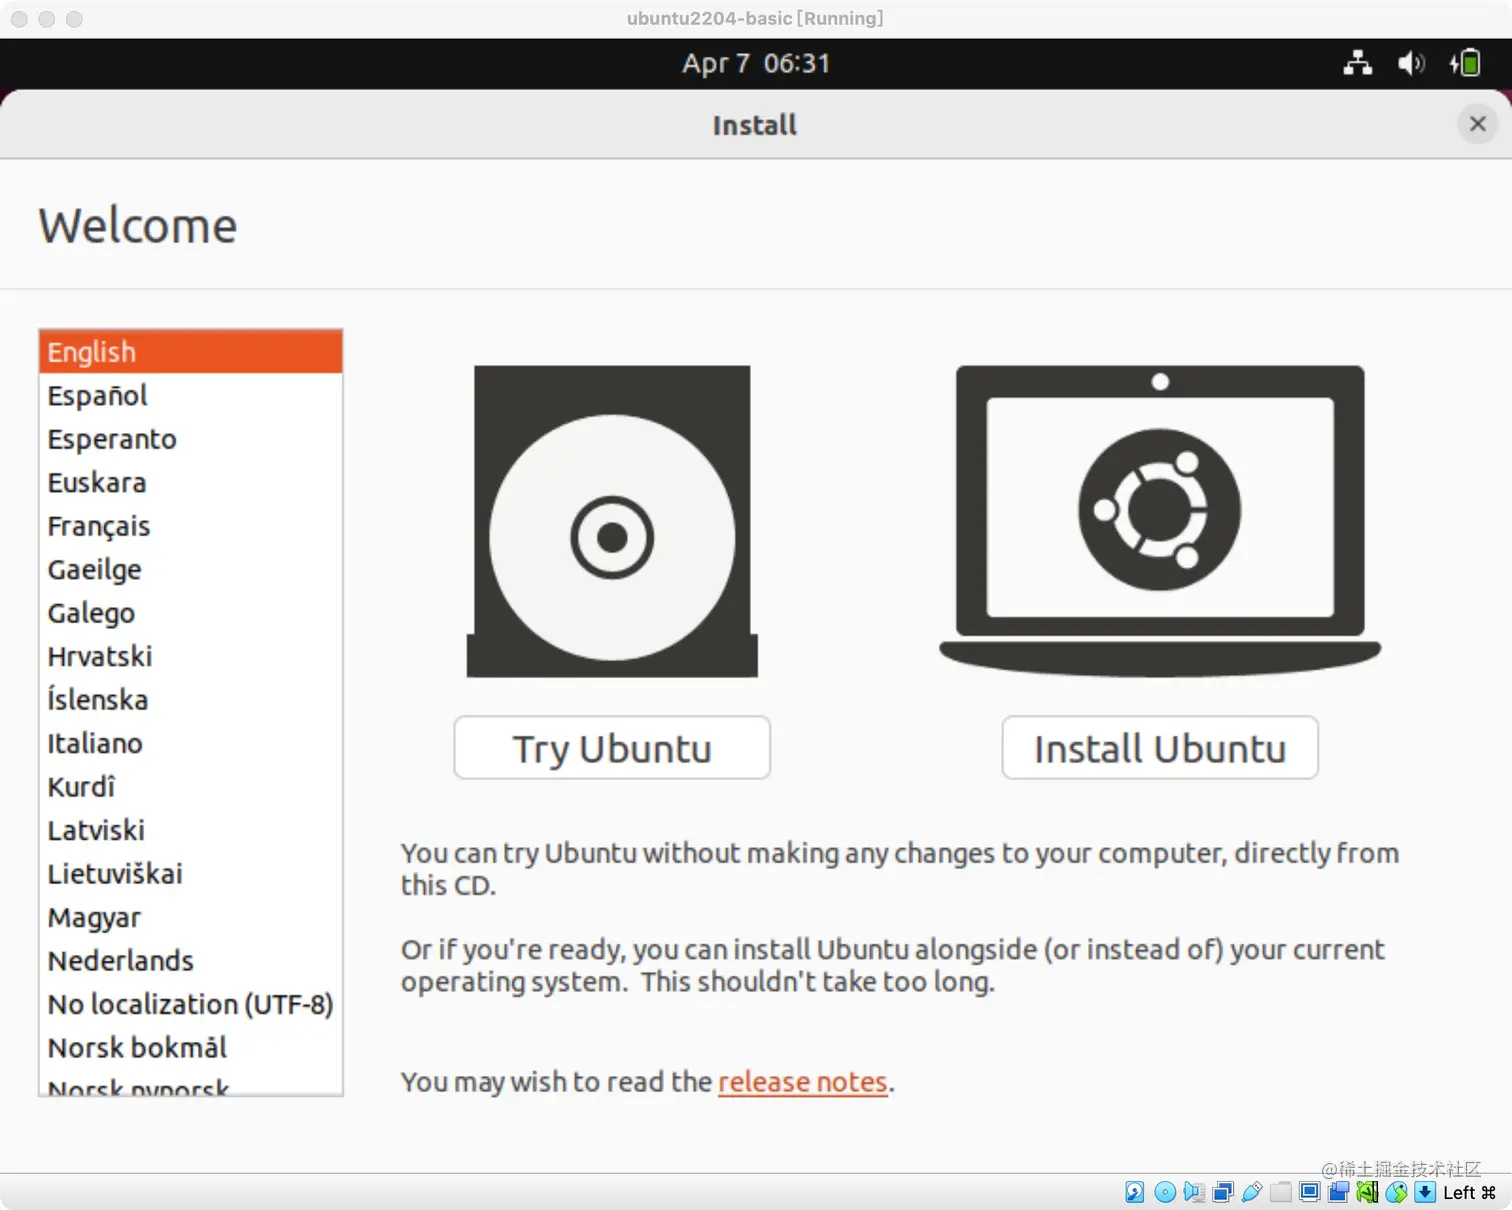1512x1210 pixels.
Task: Click VirtualBox network adapters status icon
Action: pos(1223,1192)
